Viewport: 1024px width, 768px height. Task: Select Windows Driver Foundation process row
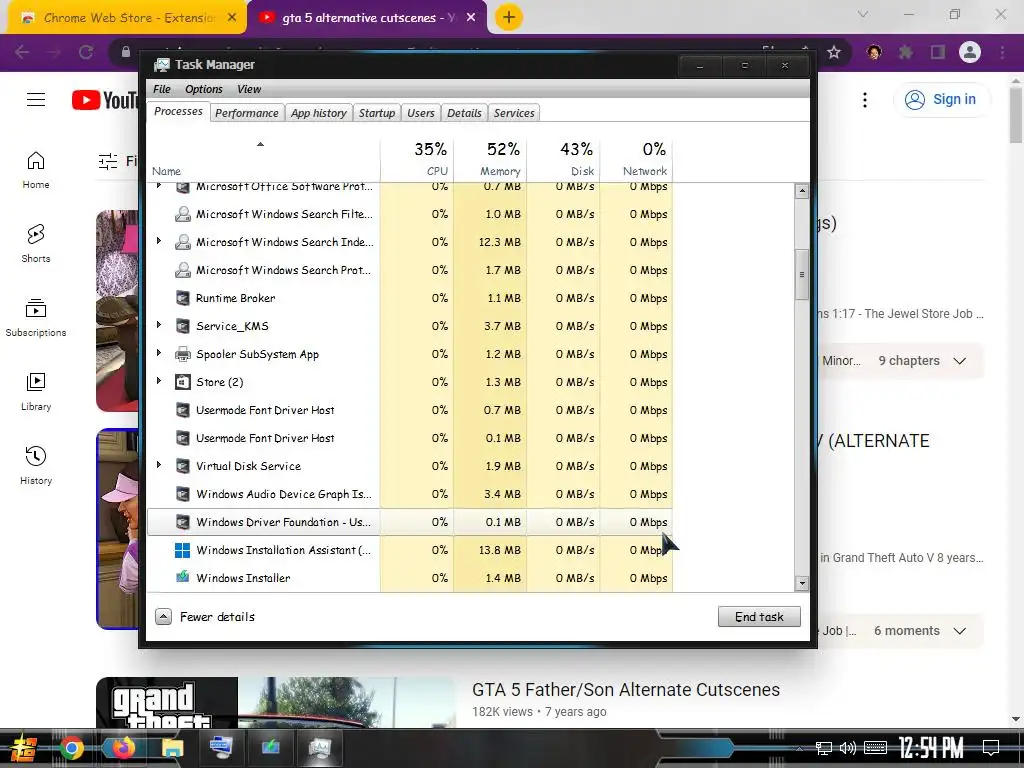(410, 522)
